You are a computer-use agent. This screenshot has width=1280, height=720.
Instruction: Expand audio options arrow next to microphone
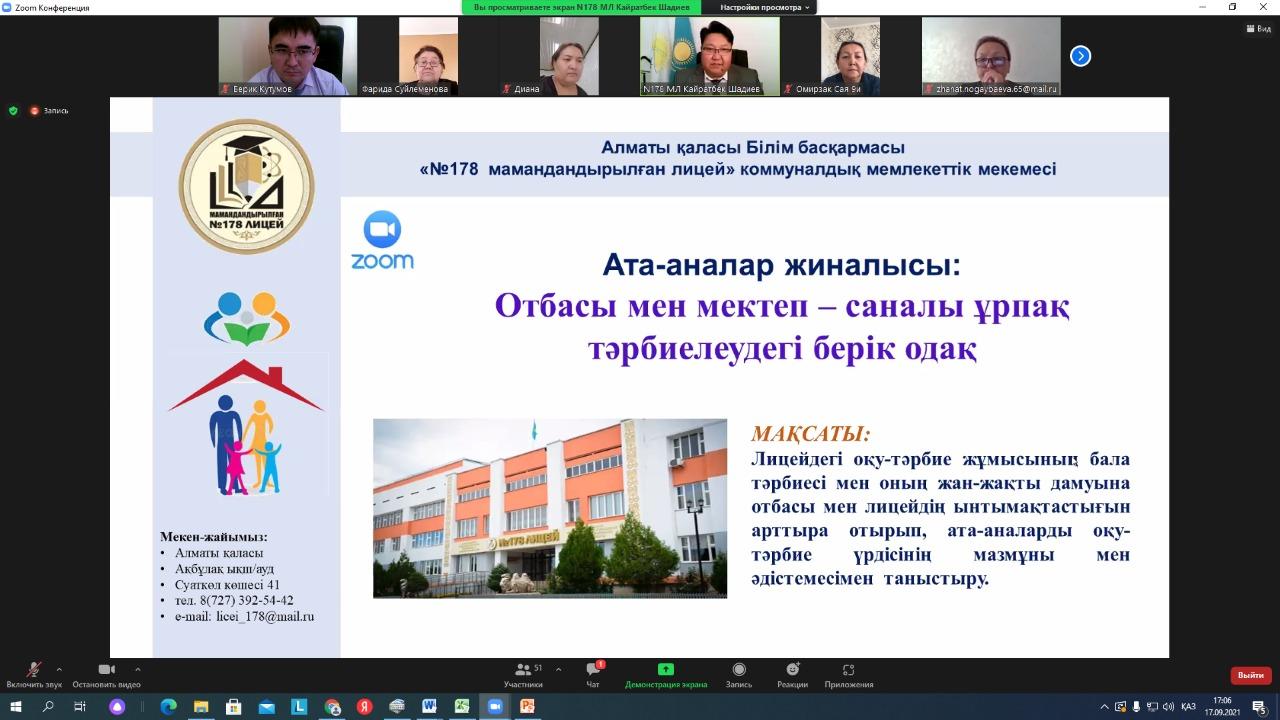click(59, 669)
